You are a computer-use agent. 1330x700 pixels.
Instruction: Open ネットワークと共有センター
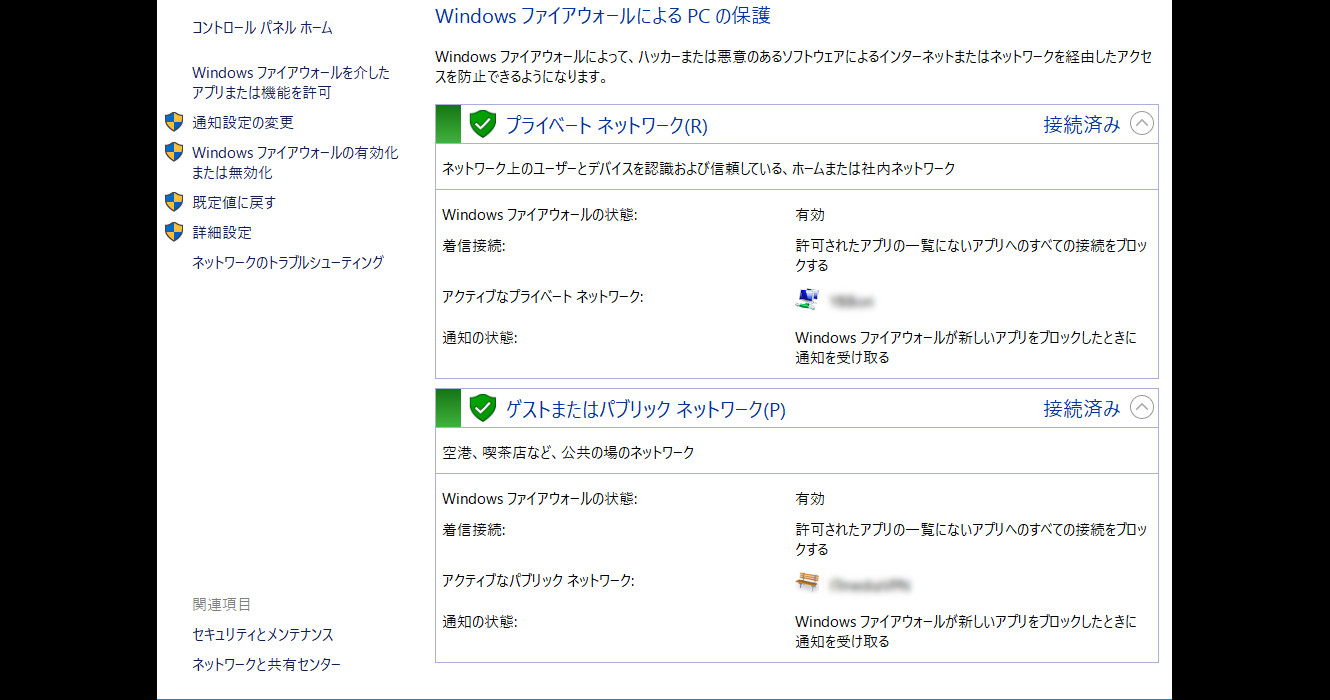(x=266, y=665)
